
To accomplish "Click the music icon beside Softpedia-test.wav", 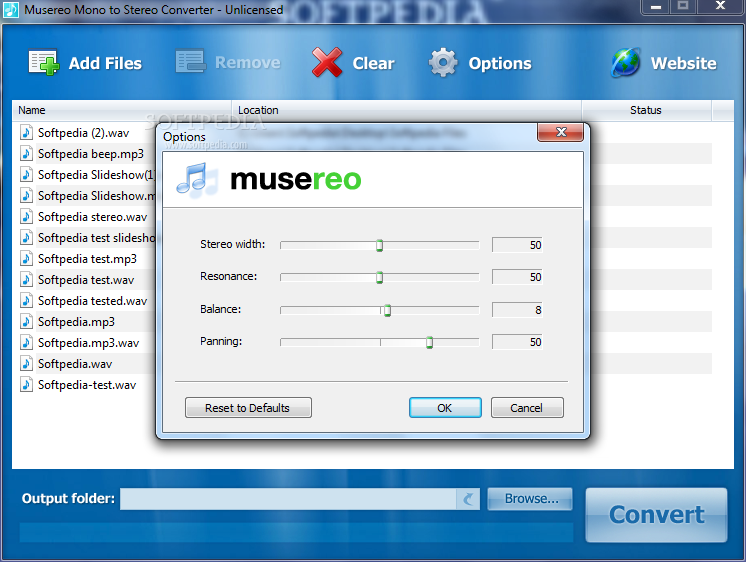I will tap(27, 385).
